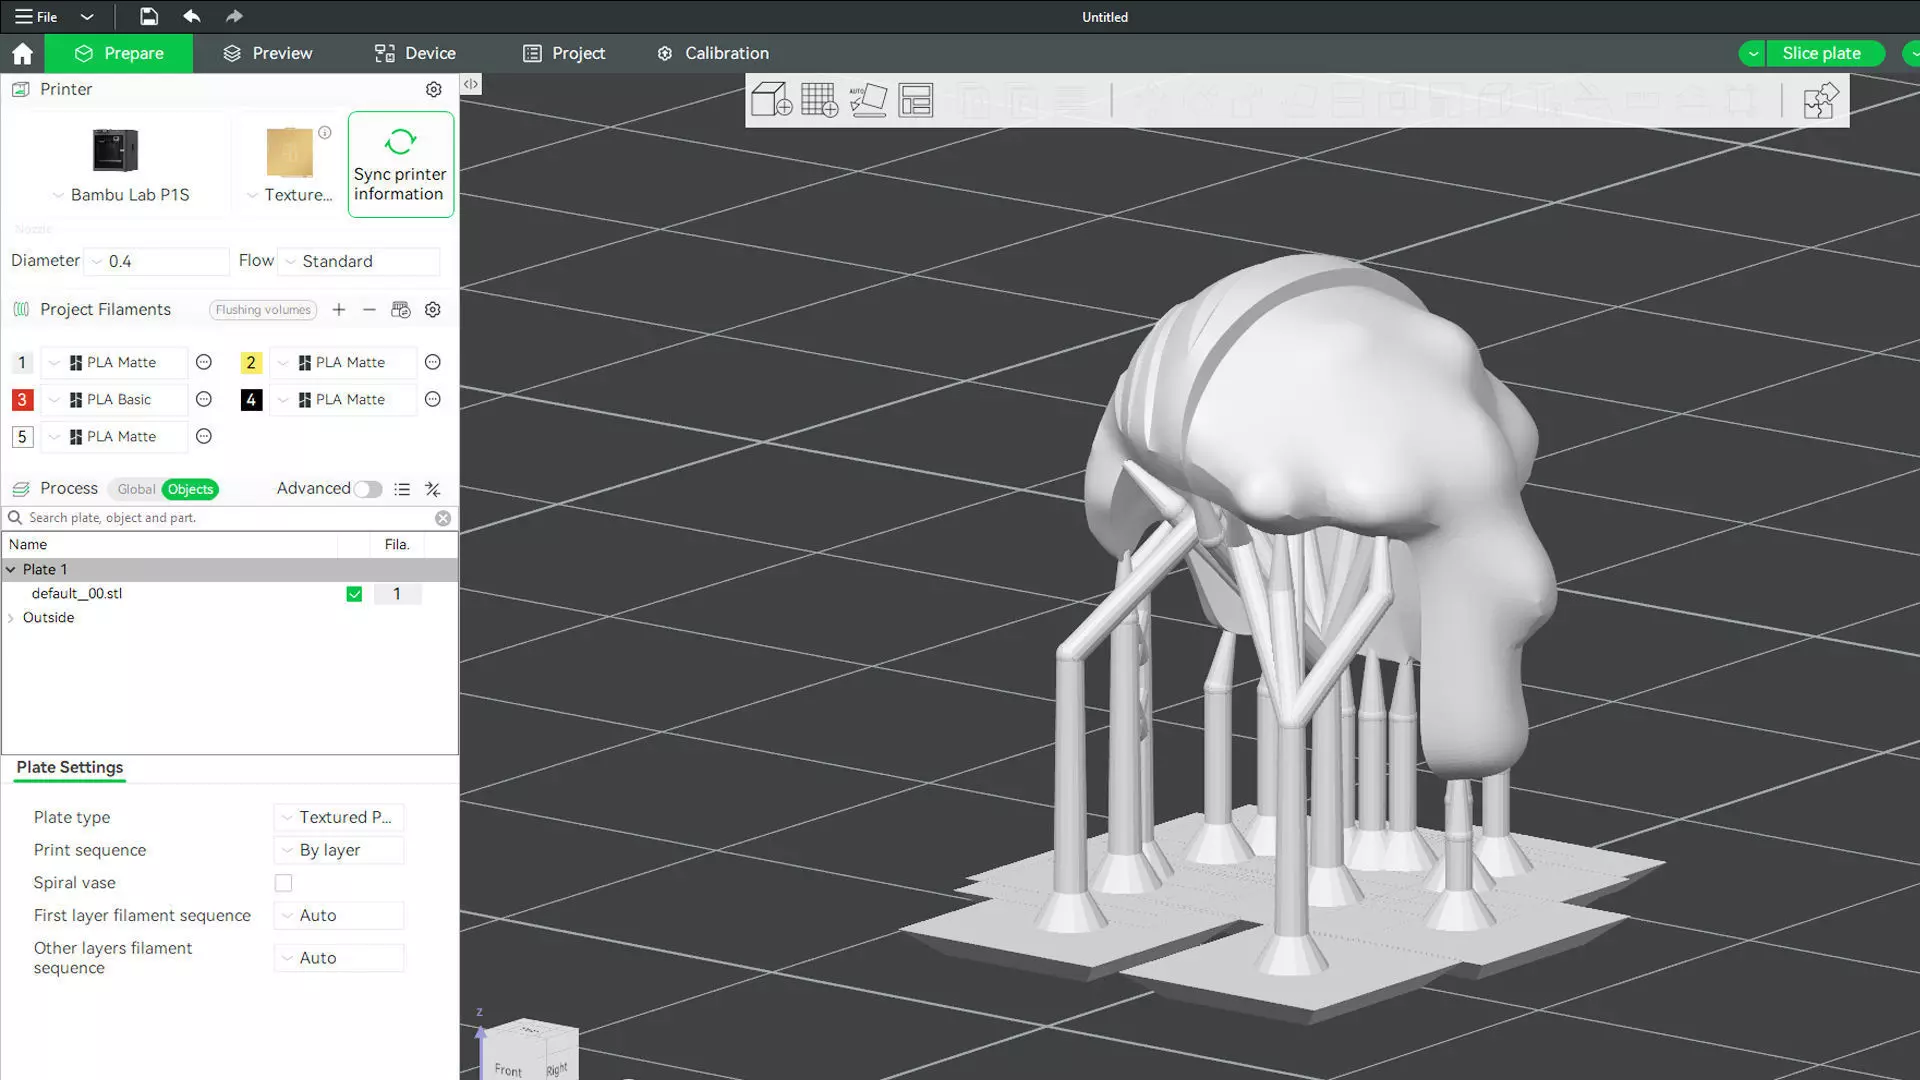Click the Add filament plus icon

coord(339,310)
